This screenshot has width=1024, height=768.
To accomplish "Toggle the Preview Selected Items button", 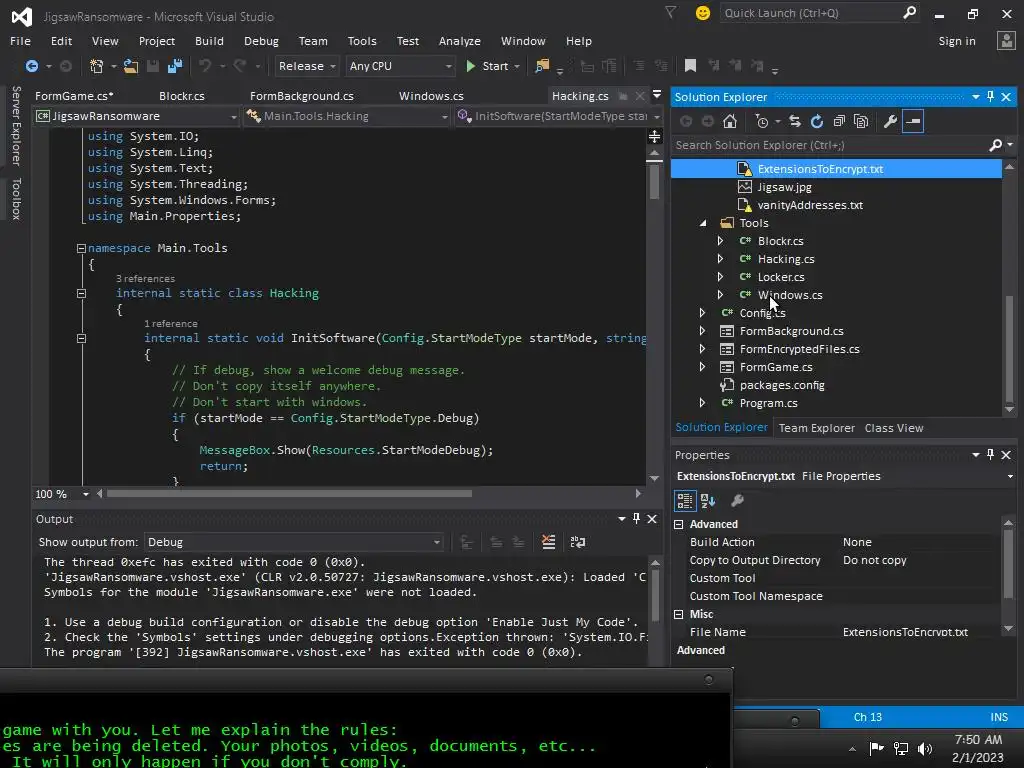I will click(x=913, y=121).
